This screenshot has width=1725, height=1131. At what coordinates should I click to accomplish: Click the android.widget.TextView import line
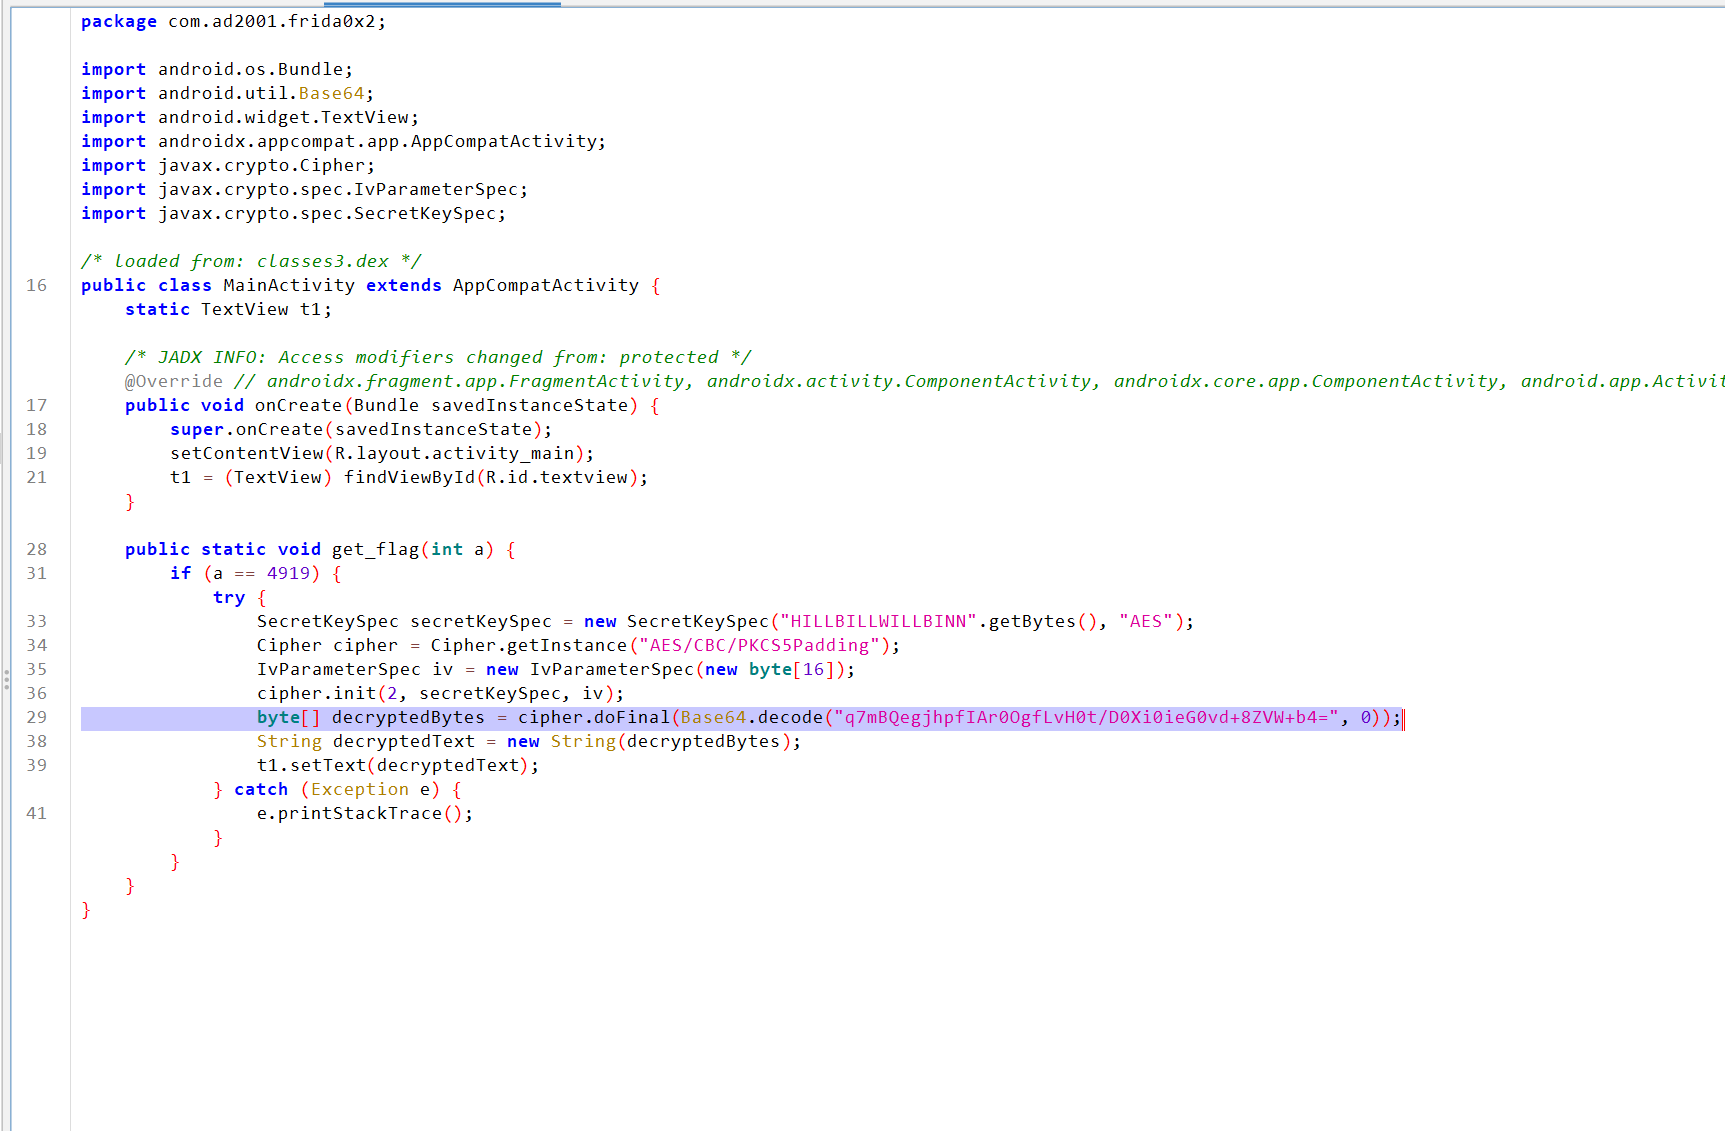250,117
